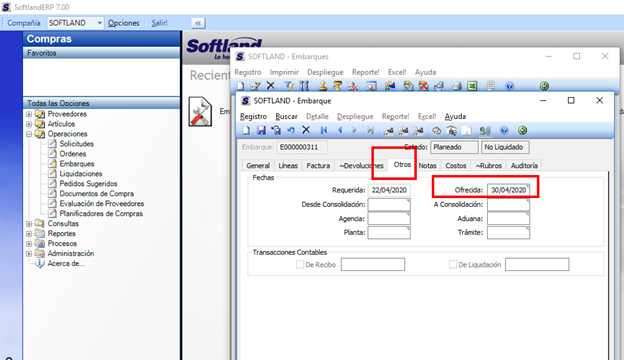Click the Trámite date field

(509, 233)
